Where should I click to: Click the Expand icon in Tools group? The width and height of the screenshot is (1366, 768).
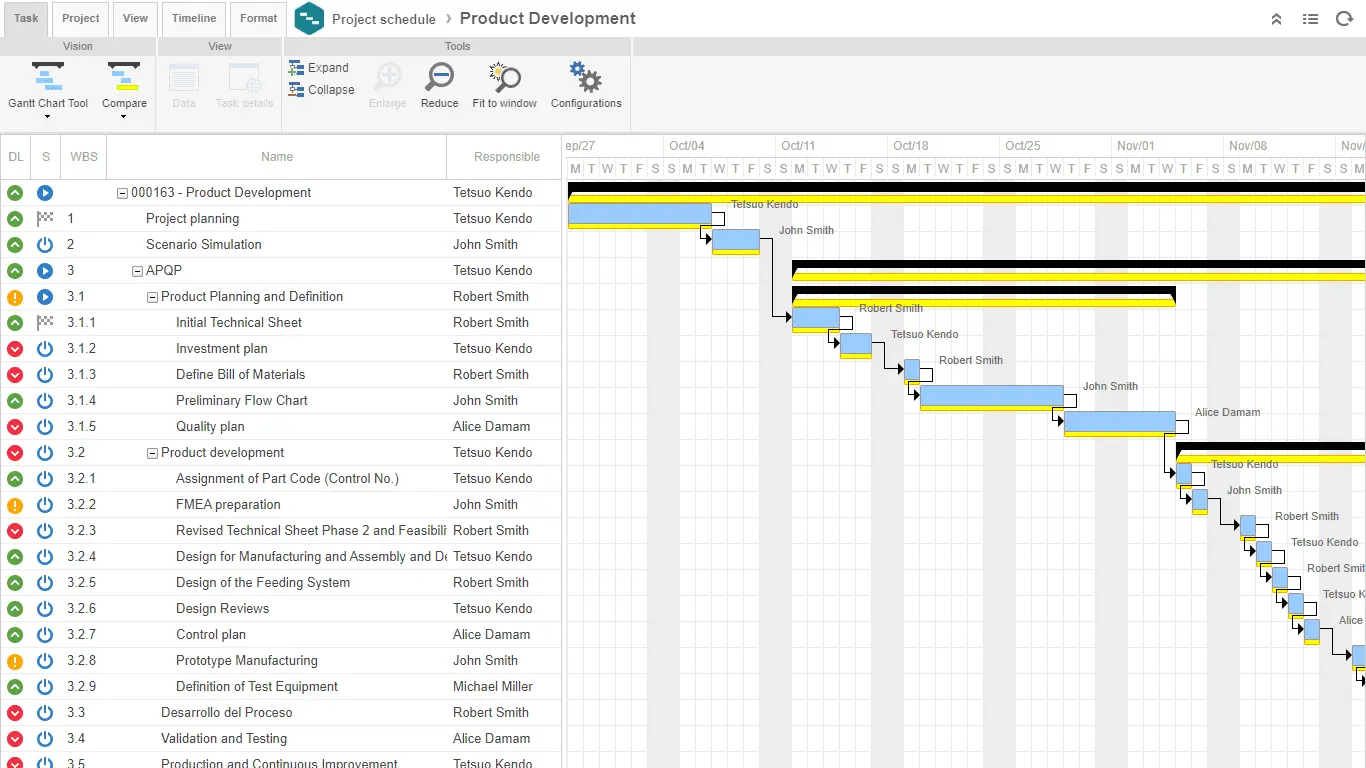point(295,67)
